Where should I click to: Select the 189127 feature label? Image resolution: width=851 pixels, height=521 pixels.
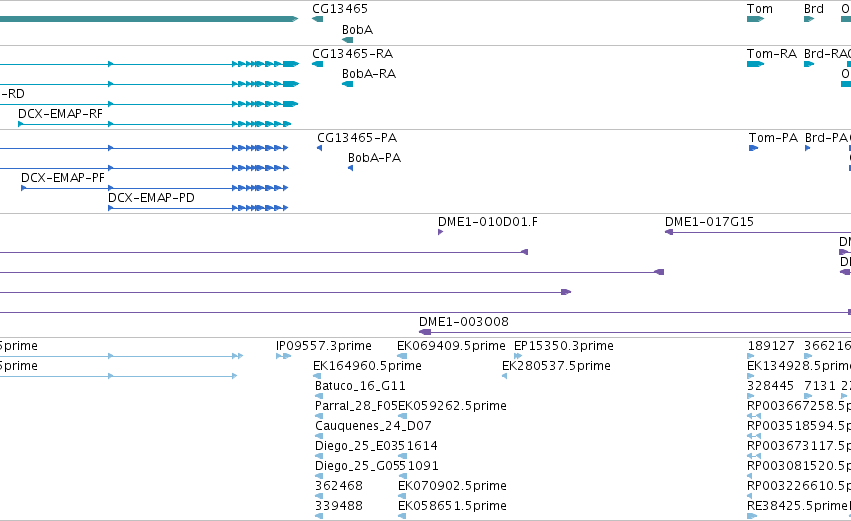[x=771, y=346]
